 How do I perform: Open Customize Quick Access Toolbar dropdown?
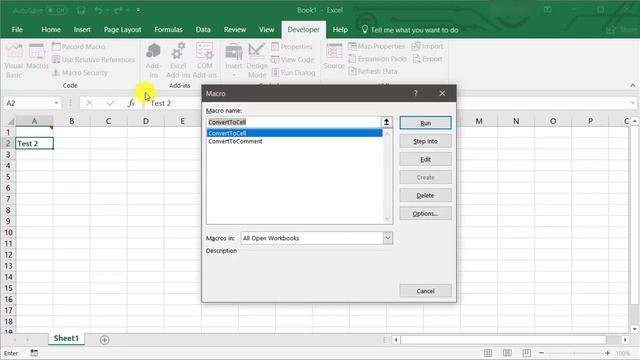pos(138,10)
